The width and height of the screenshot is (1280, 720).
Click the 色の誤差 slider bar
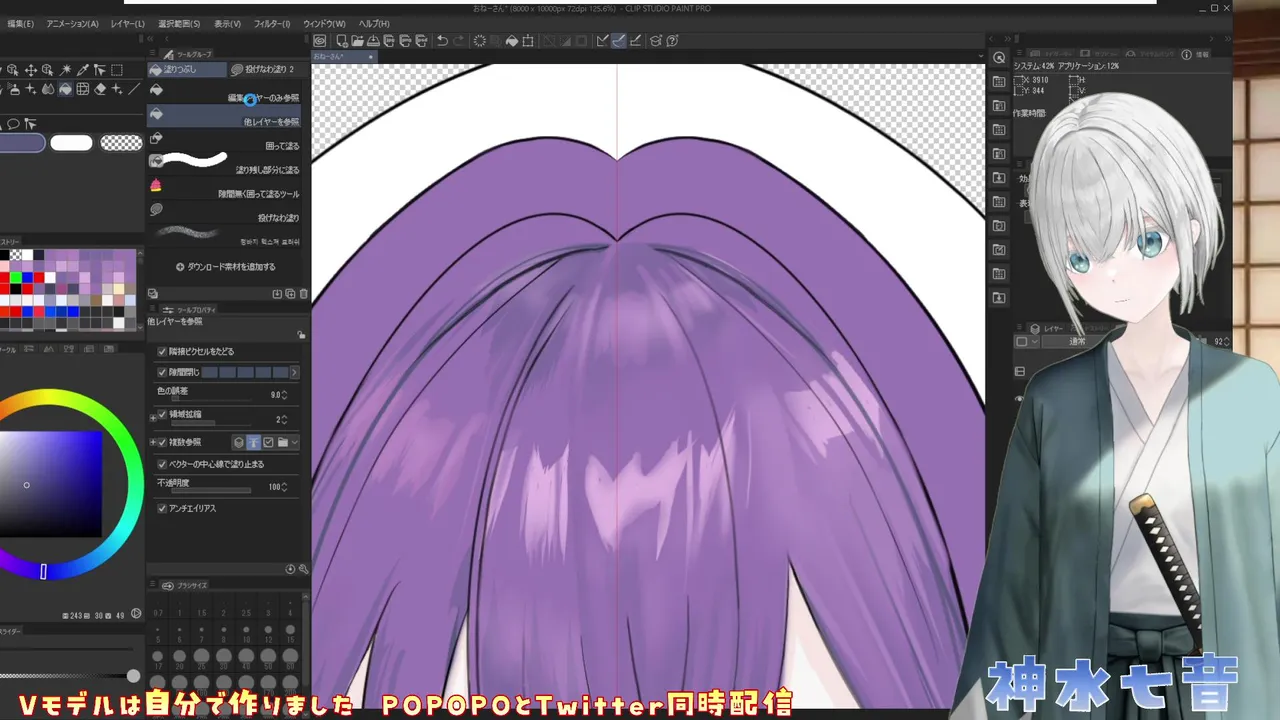pyautogui.click(x=211, y=399)
